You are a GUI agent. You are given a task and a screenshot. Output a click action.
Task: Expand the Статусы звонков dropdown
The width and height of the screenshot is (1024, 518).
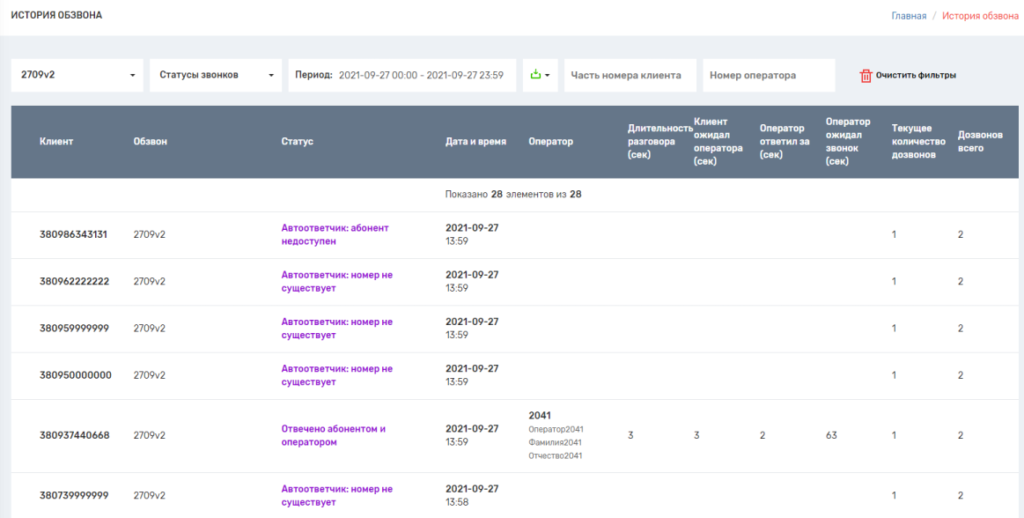tap(215, 75)
